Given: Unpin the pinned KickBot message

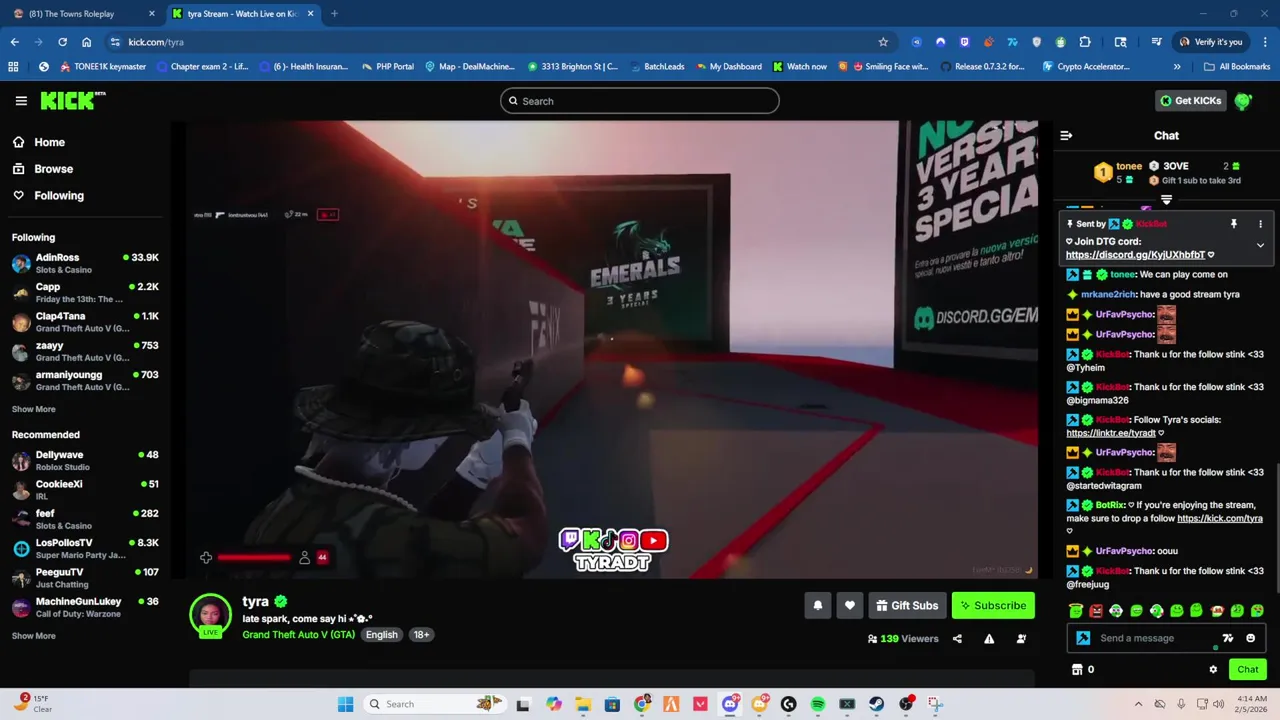Looking at the screenshot, I should (1234, 224).
